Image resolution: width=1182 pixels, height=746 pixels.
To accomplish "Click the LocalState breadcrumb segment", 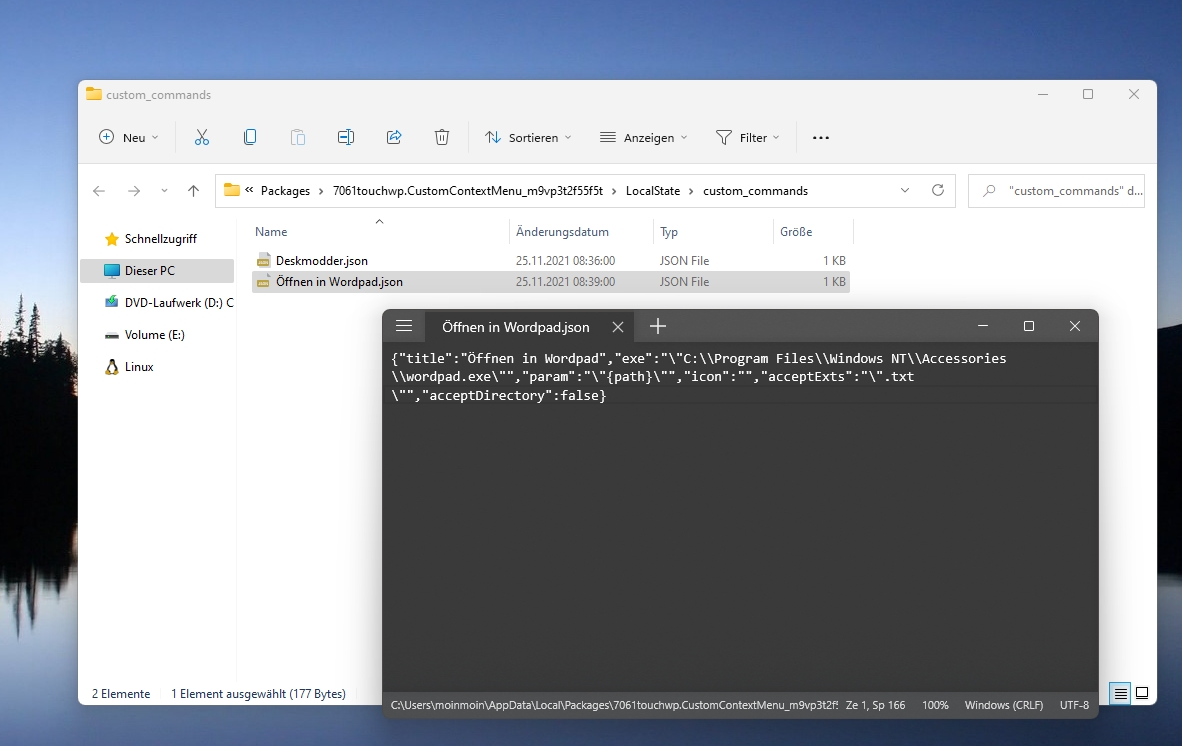I will [653, 191].
